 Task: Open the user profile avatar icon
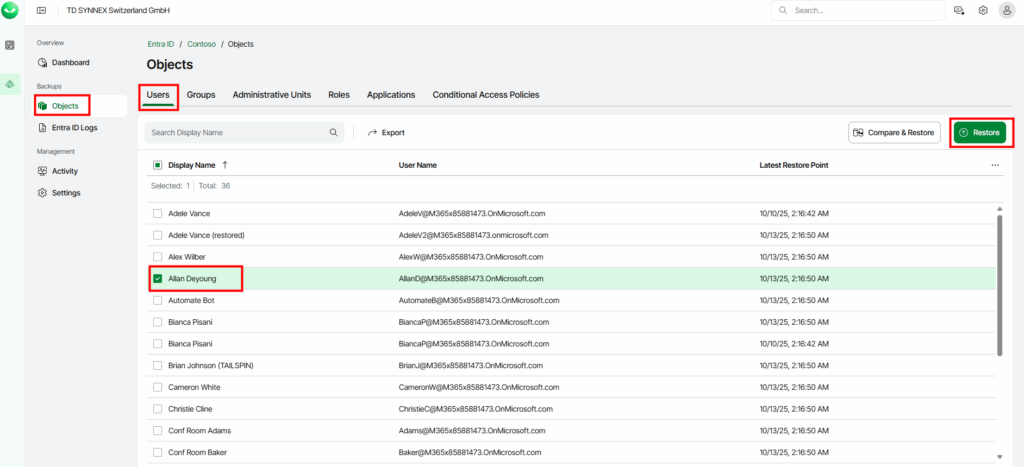point(1006,10)
